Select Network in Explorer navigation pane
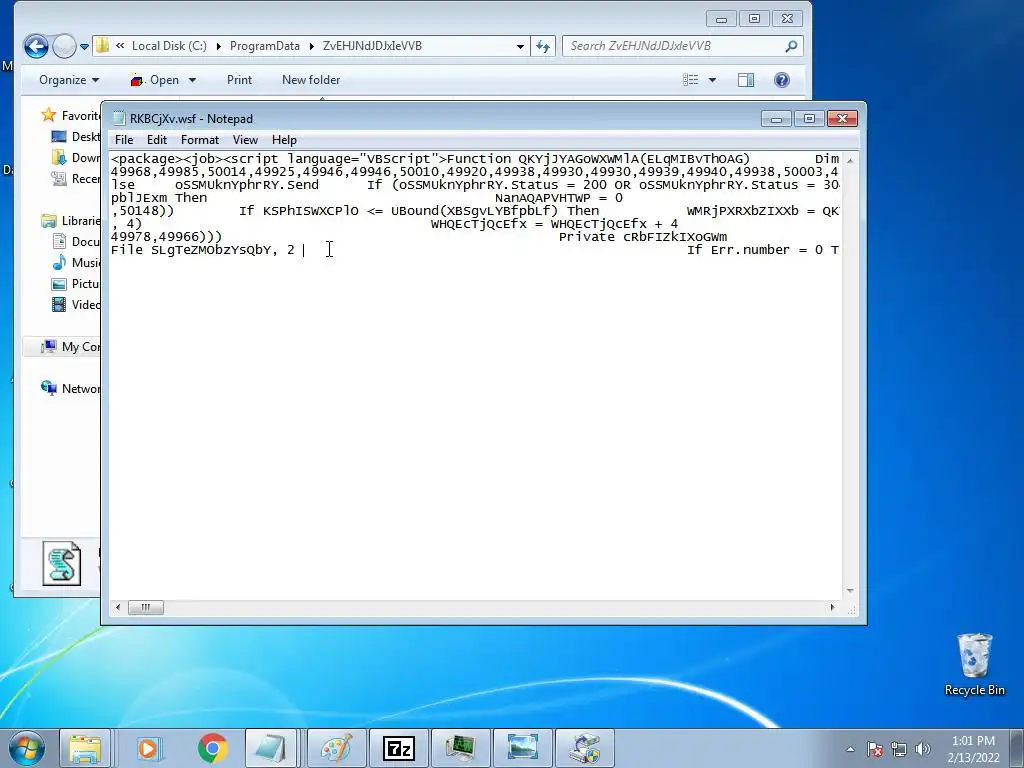Screen dimensions: 1024x768 click(71, 389)
